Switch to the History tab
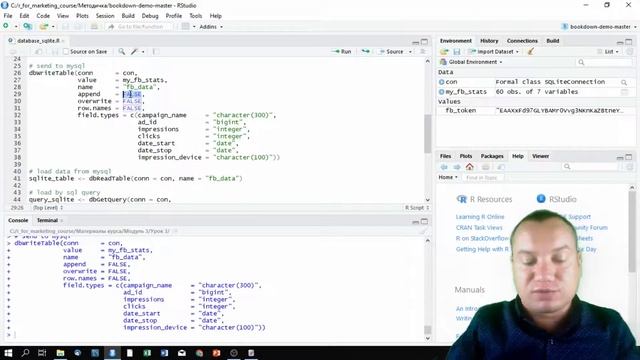The height and width of the screenshot is (360, 640). pos(489,41)
